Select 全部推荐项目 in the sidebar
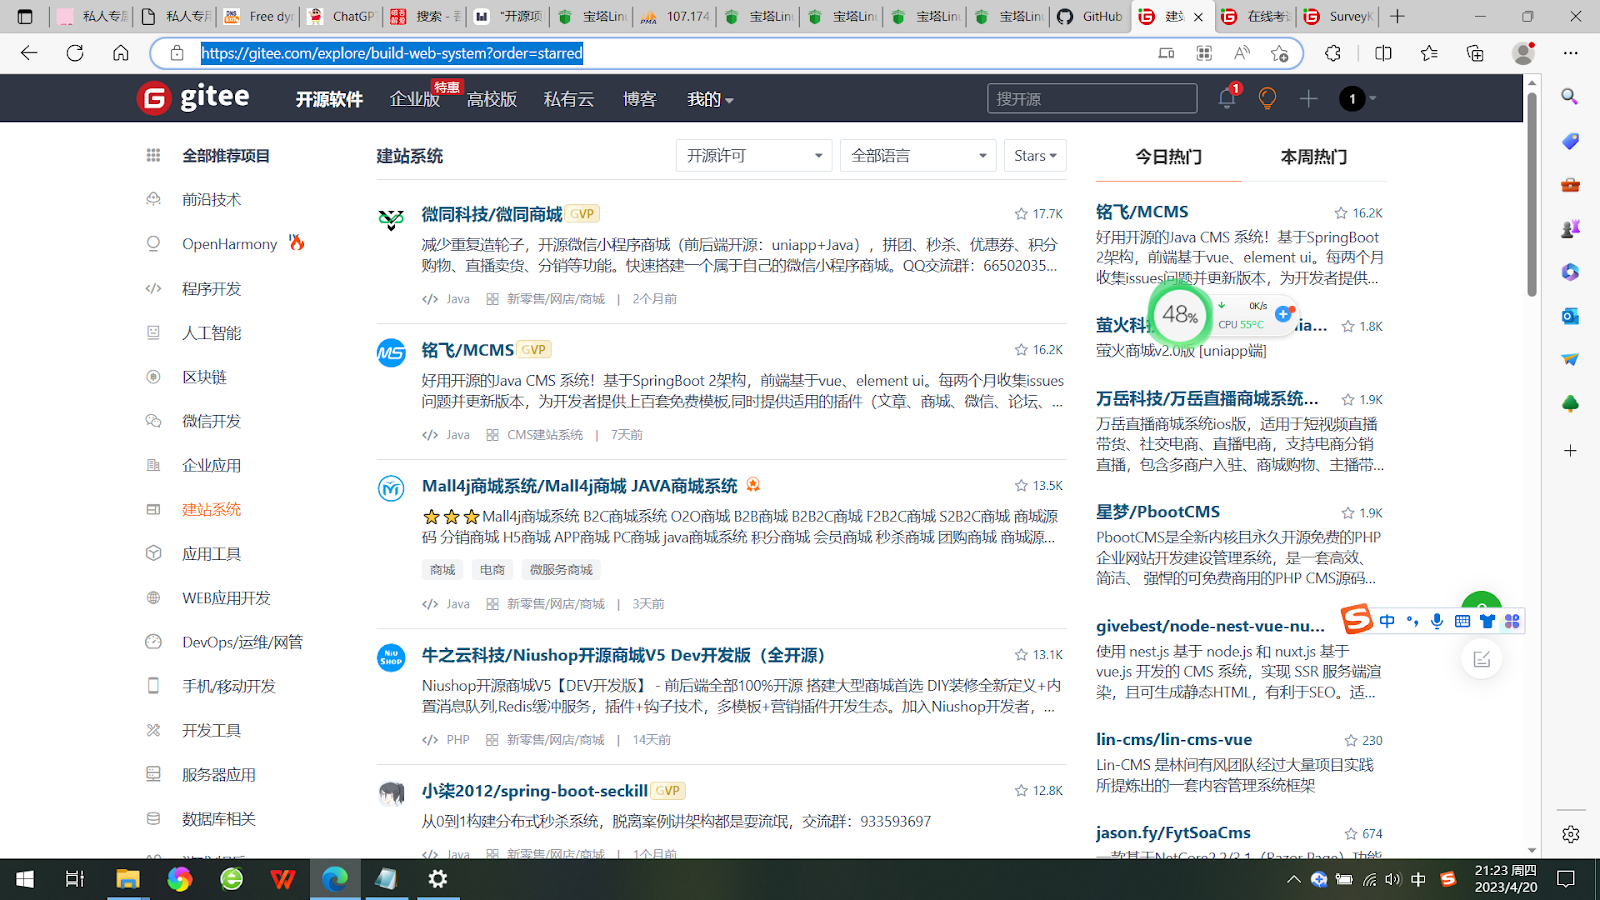1600x900 pixels. tap(226, 156)
